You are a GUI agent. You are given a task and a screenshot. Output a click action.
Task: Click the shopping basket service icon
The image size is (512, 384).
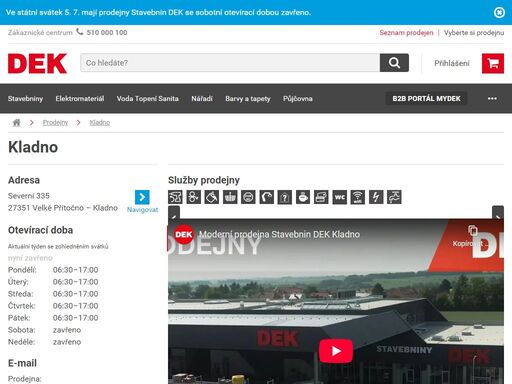(x=230, y=197)
